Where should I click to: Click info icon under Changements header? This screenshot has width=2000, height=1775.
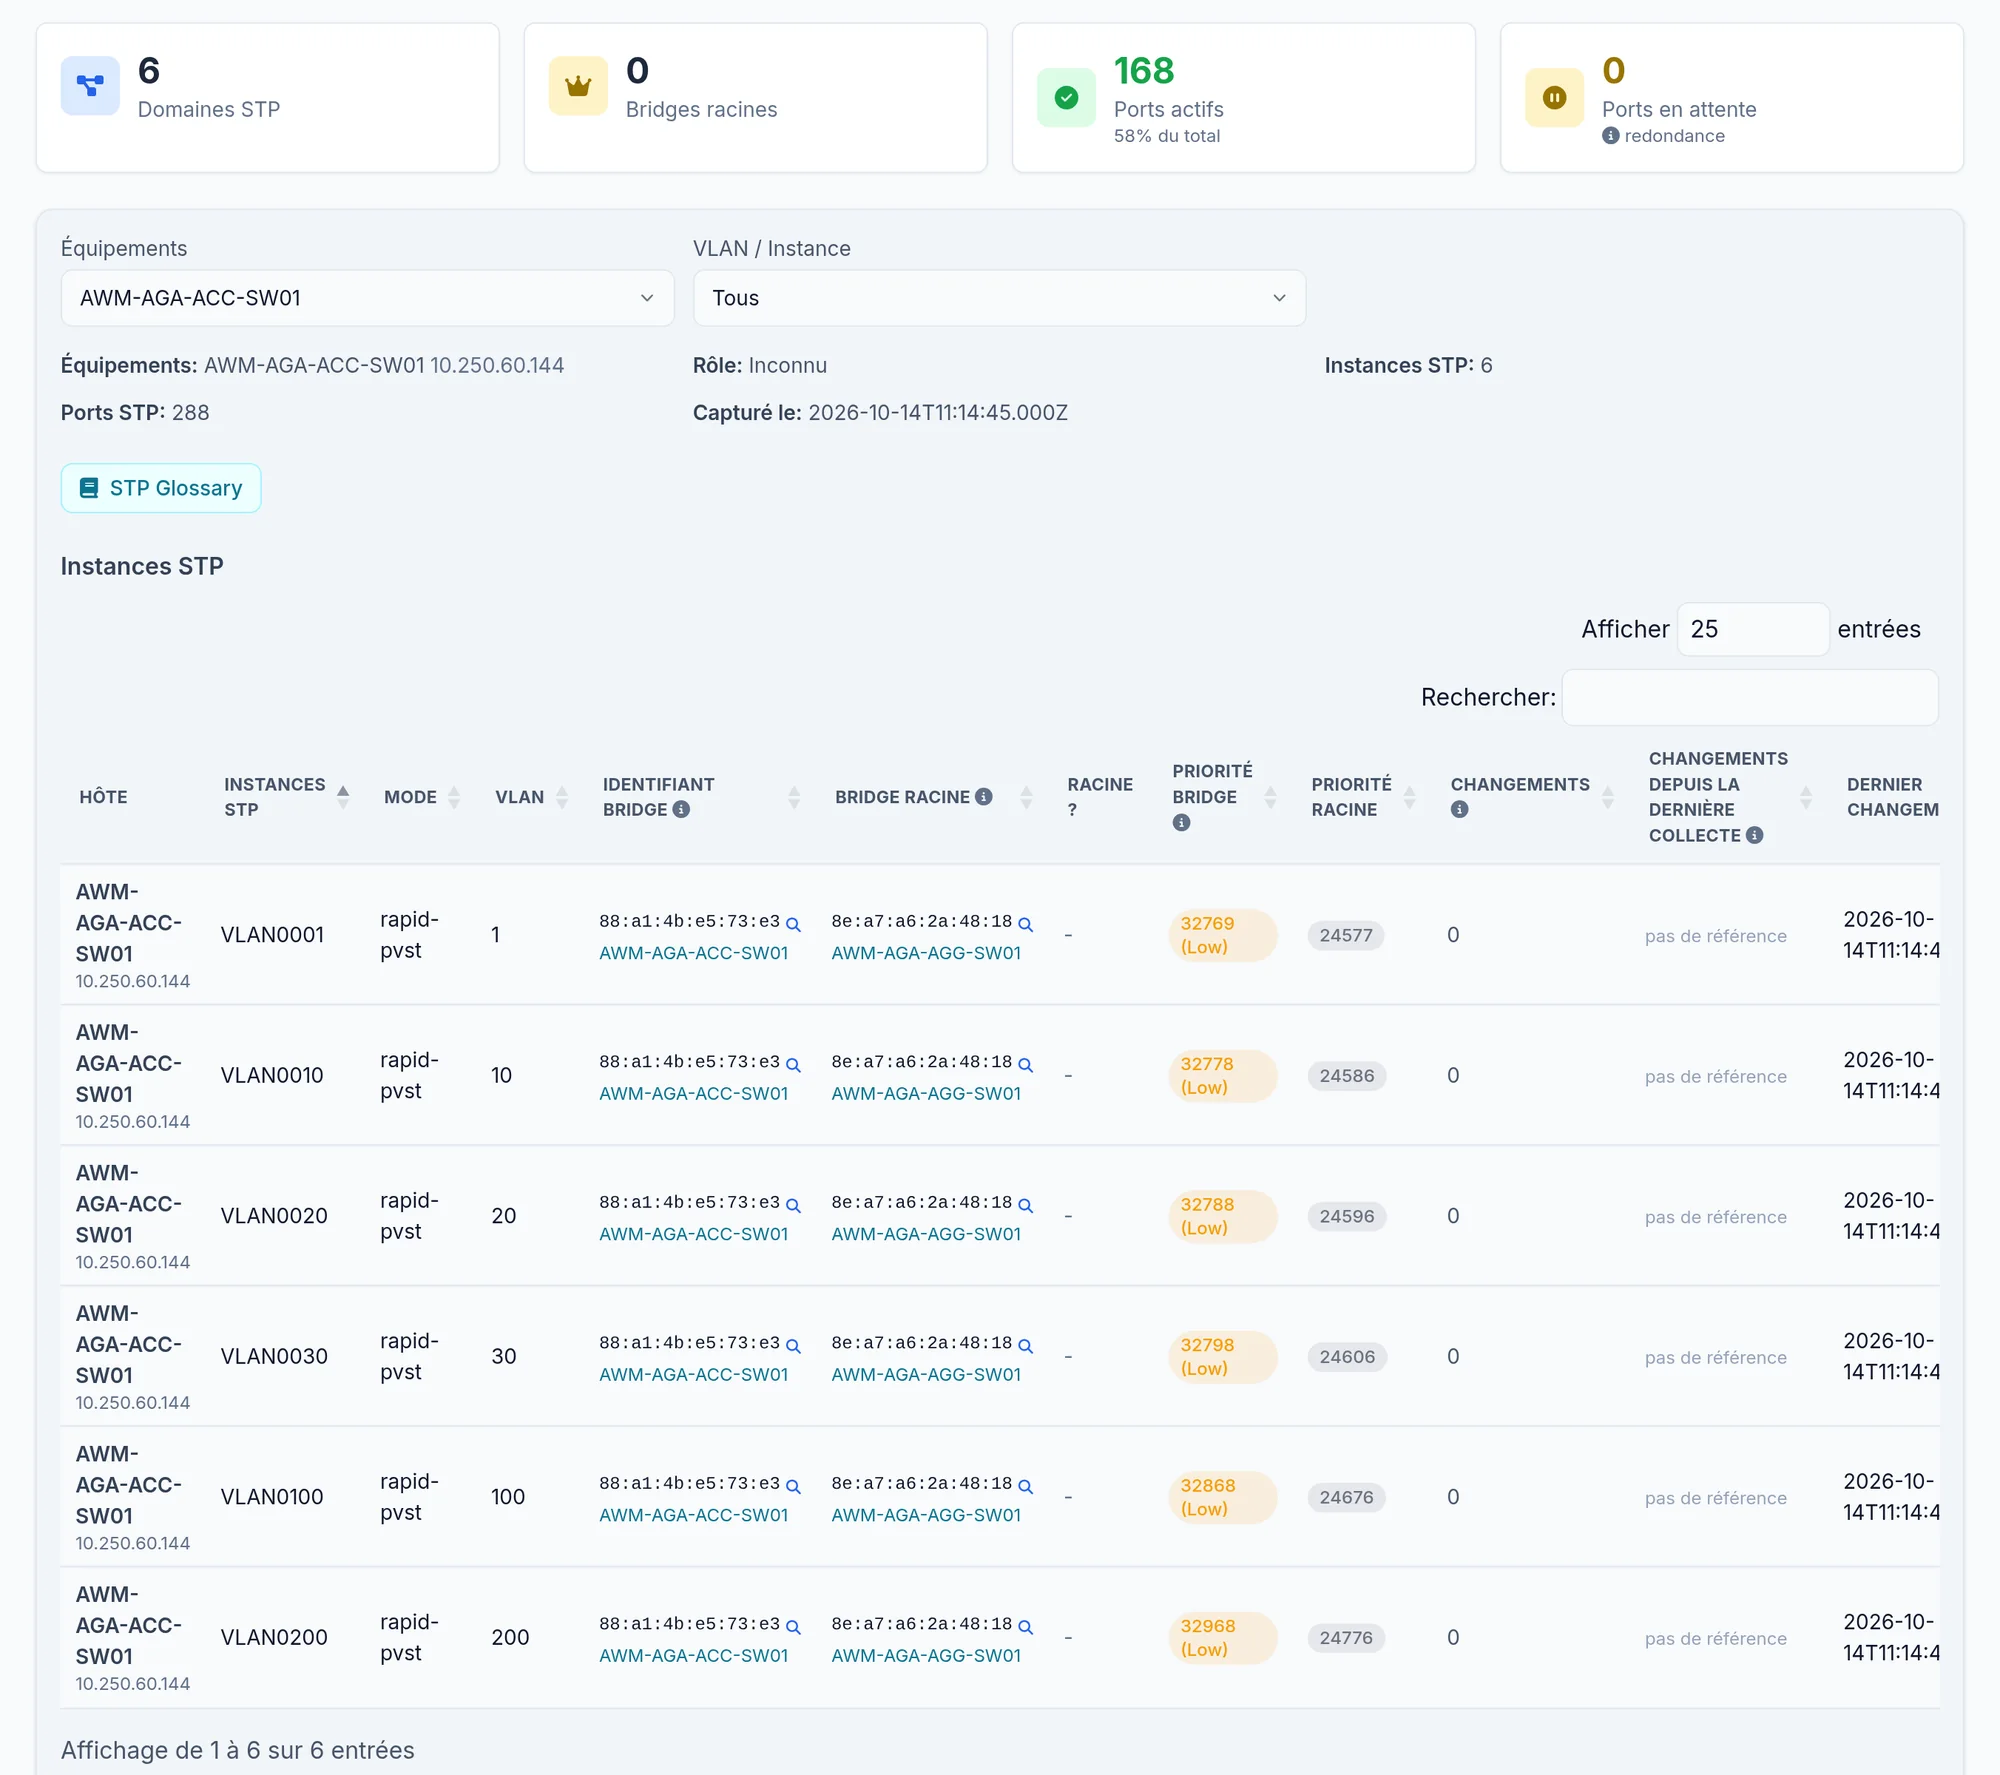[1459, 810]
